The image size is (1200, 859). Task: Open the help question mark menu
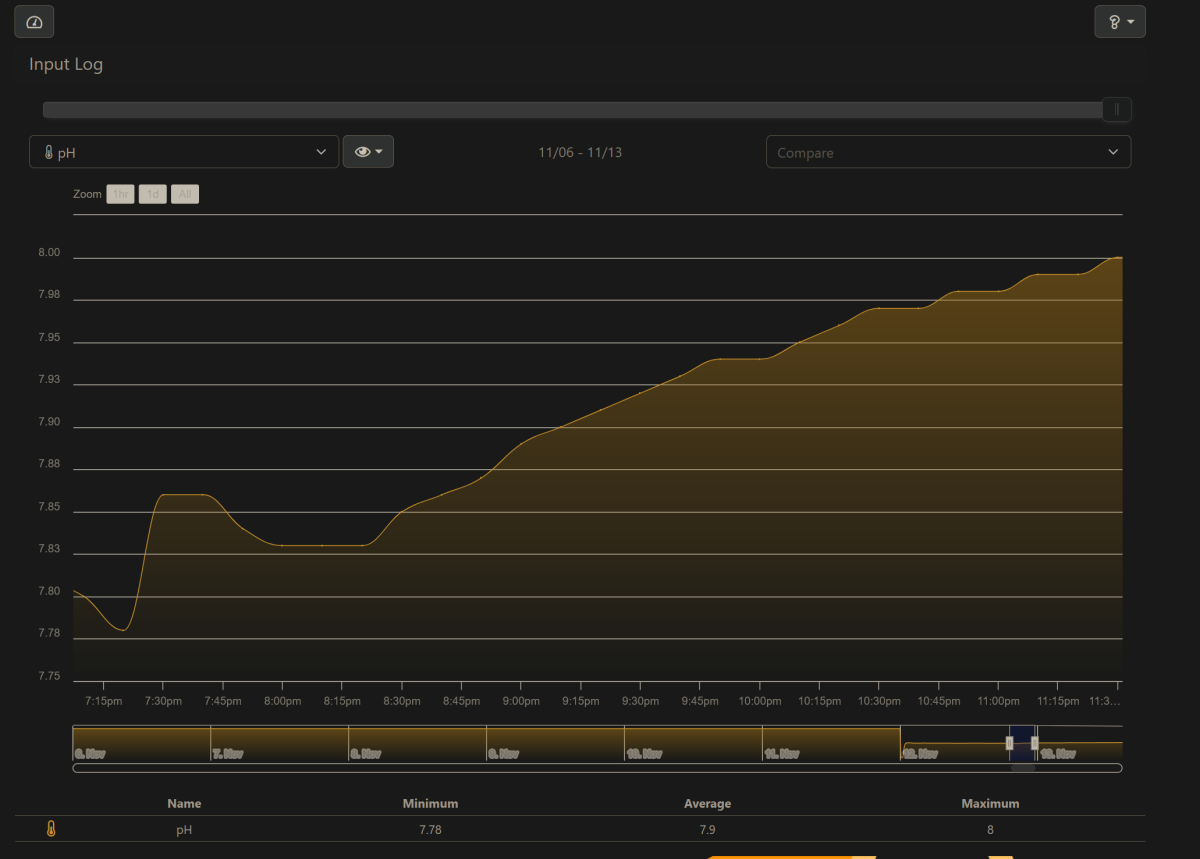[1120, 21]
